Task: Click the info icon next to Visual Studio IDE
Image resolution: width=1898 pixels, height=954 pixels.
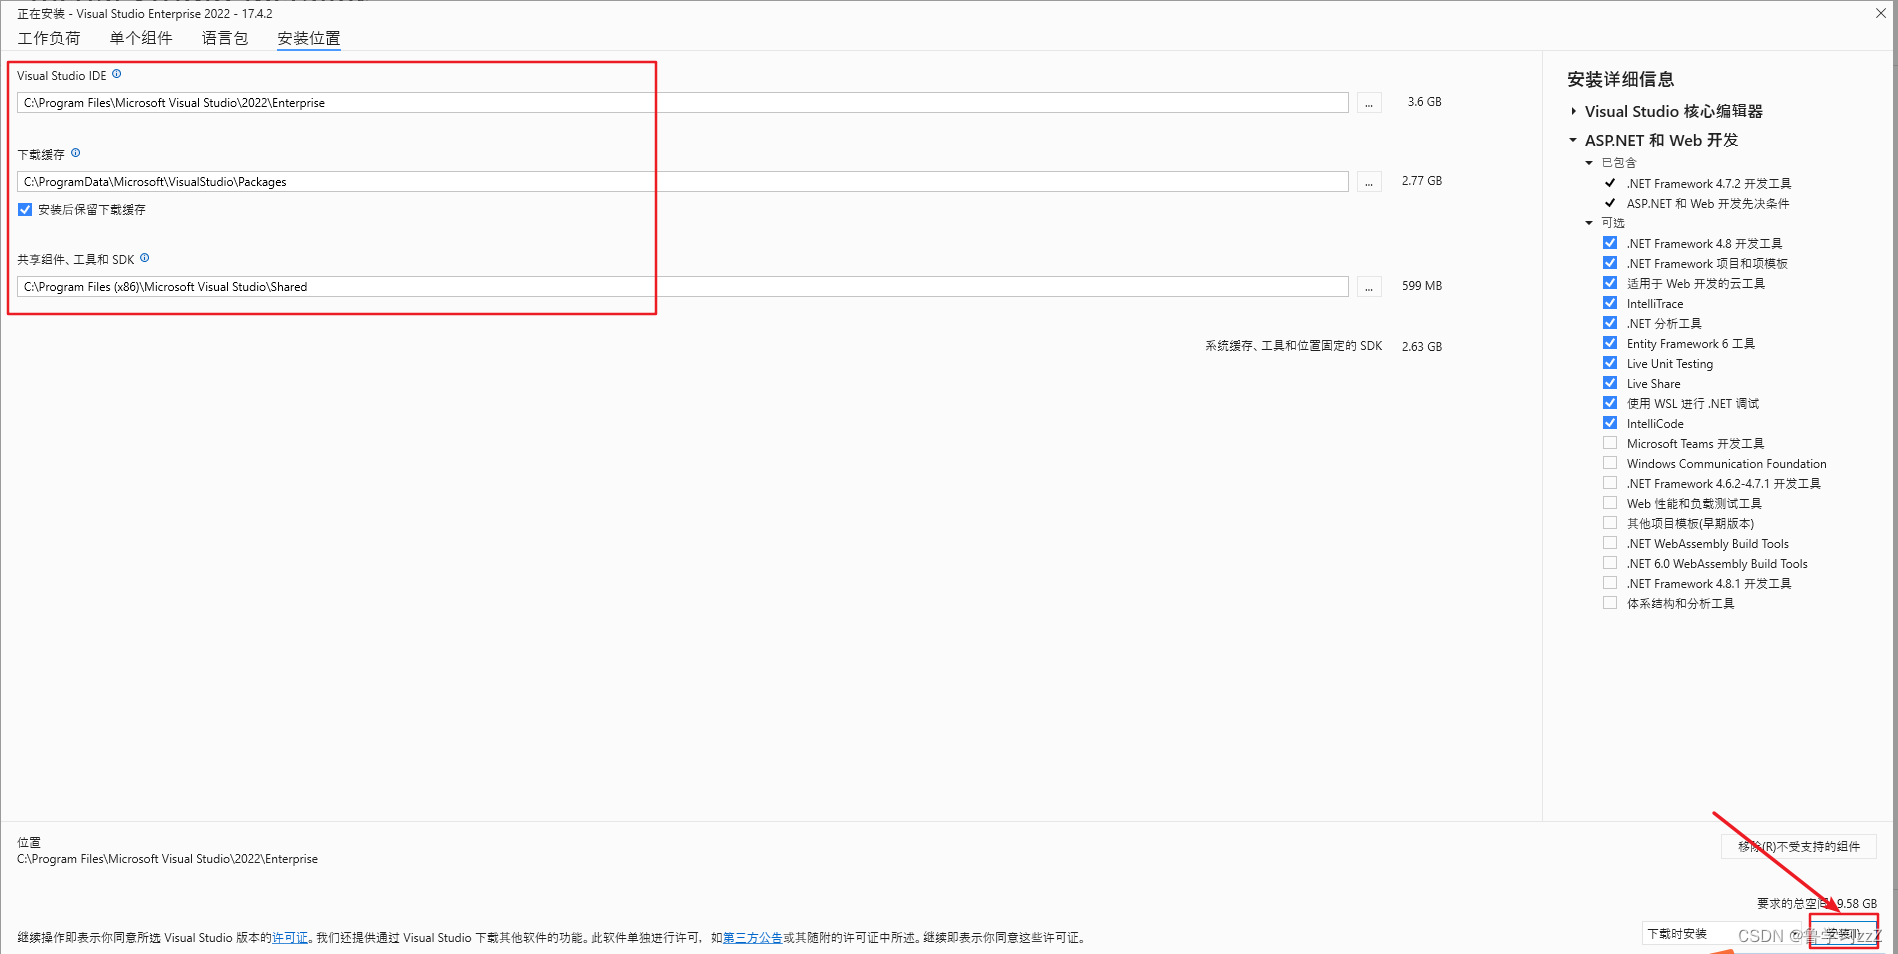Action: [x=116, y=74]
